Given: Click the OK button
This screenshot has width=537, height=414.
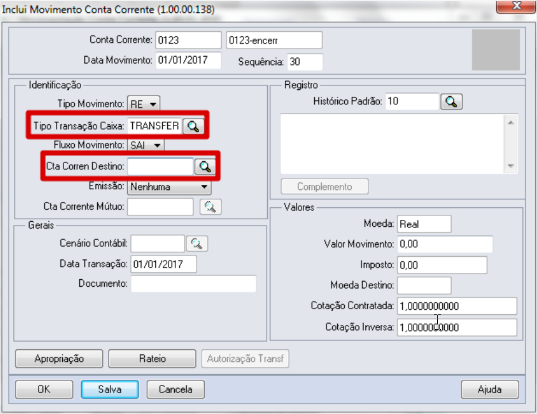Looking at the screenshot, I should tap(44, 389).
